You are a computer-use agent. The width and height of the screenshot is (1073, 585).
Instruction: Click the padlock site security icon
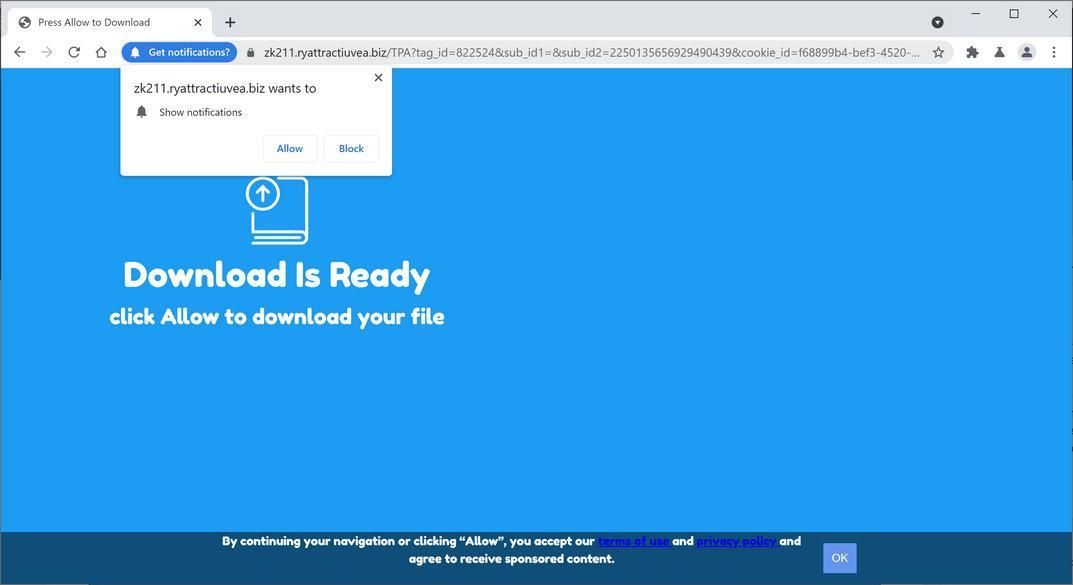tap(250, 52)
